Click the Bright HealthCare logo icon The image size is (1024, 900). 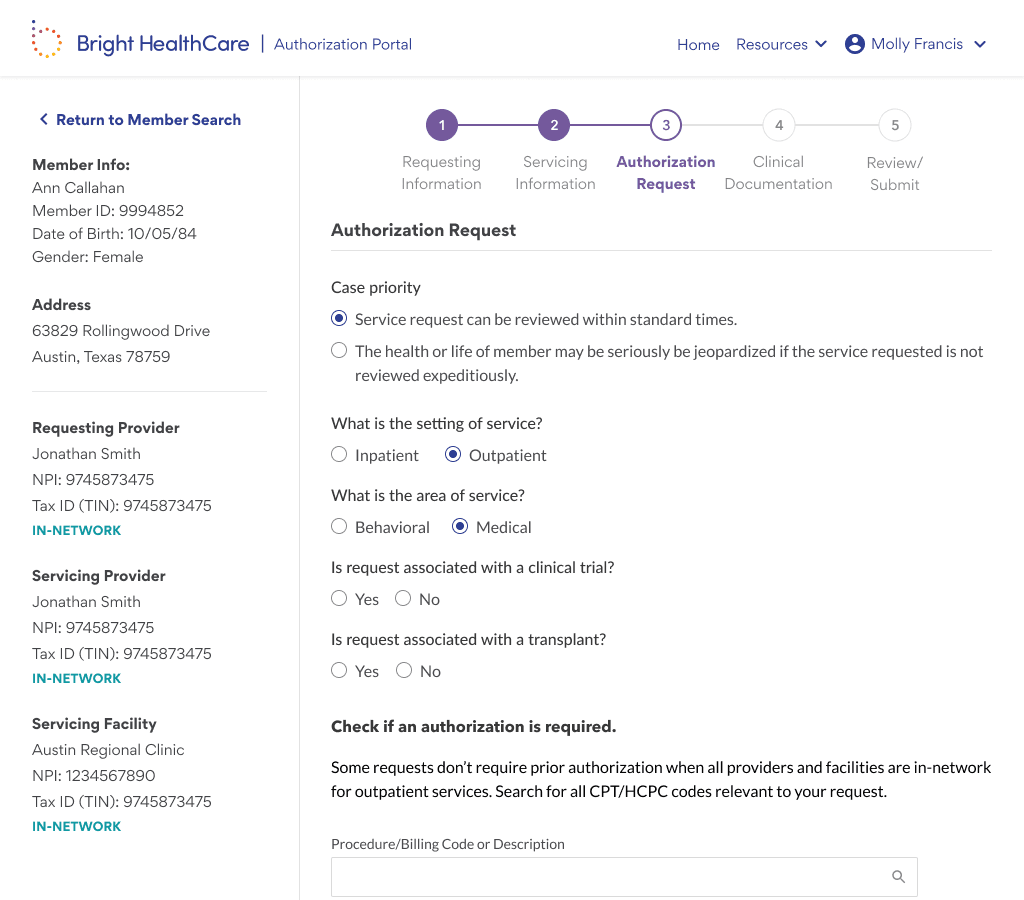46,39
